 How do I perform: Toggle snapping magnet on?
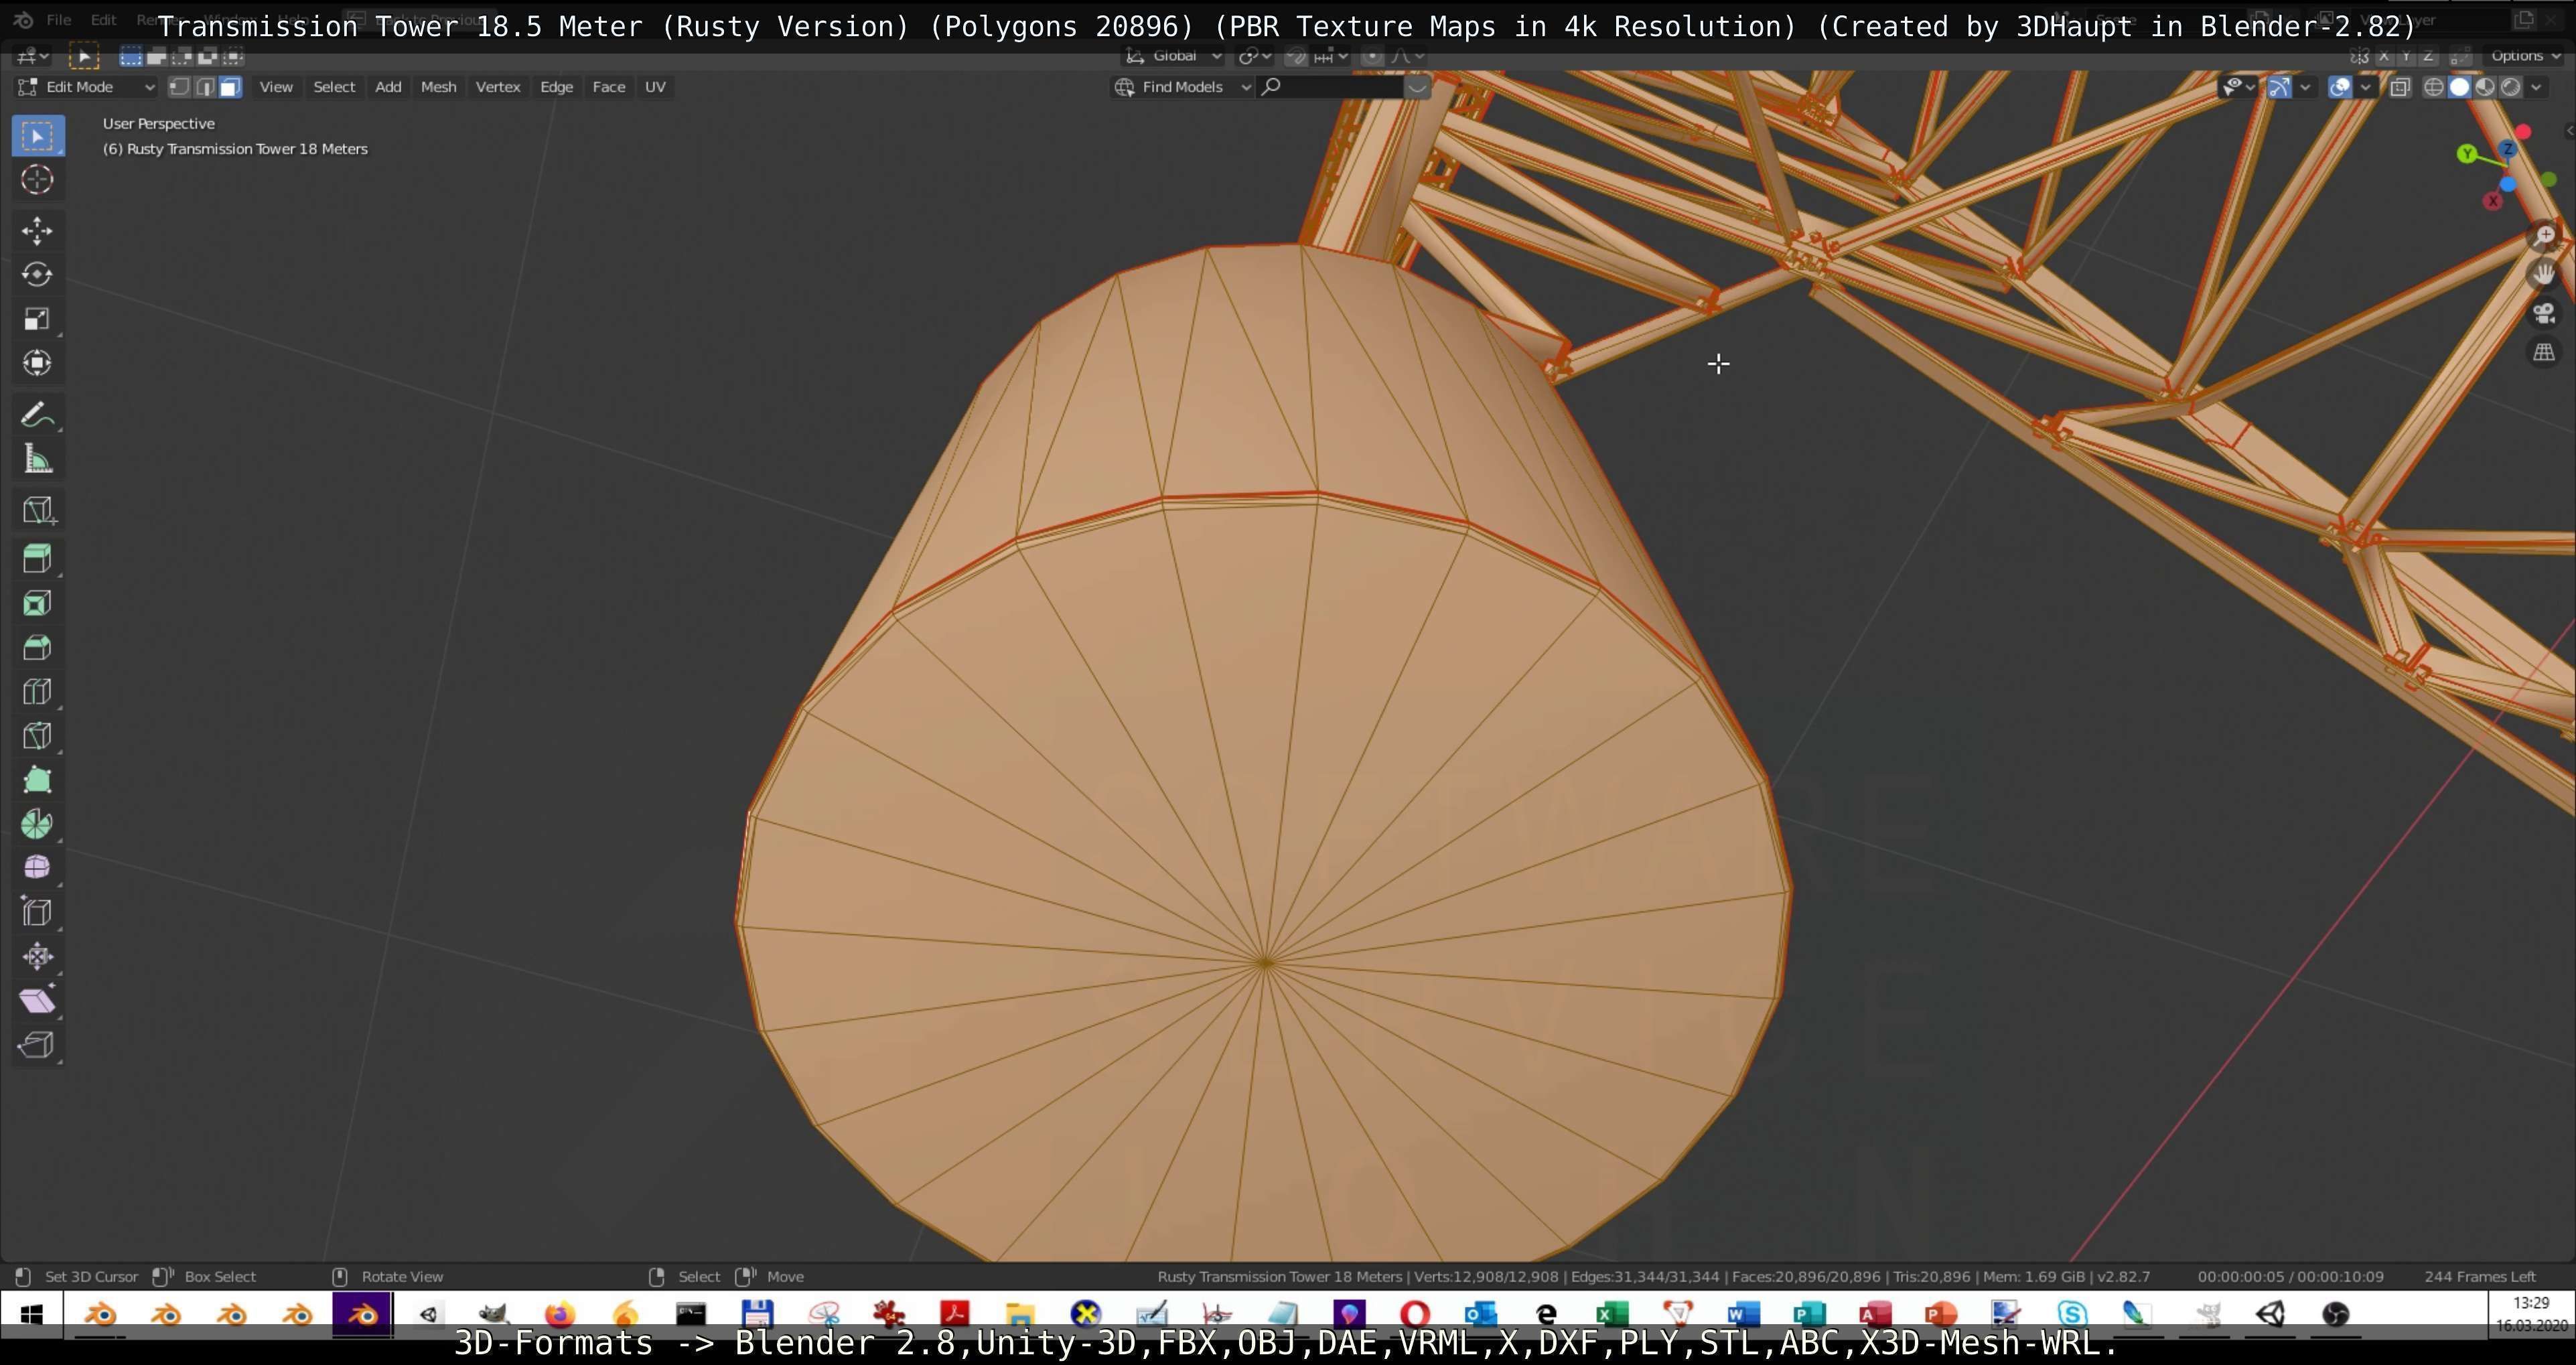1296,56
